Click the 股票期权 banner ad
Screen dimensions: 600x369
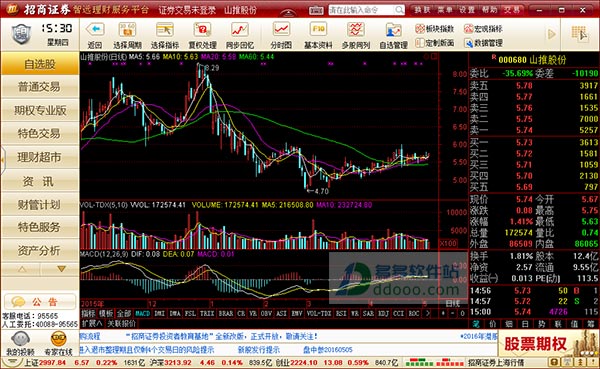(x=548, y=343)
